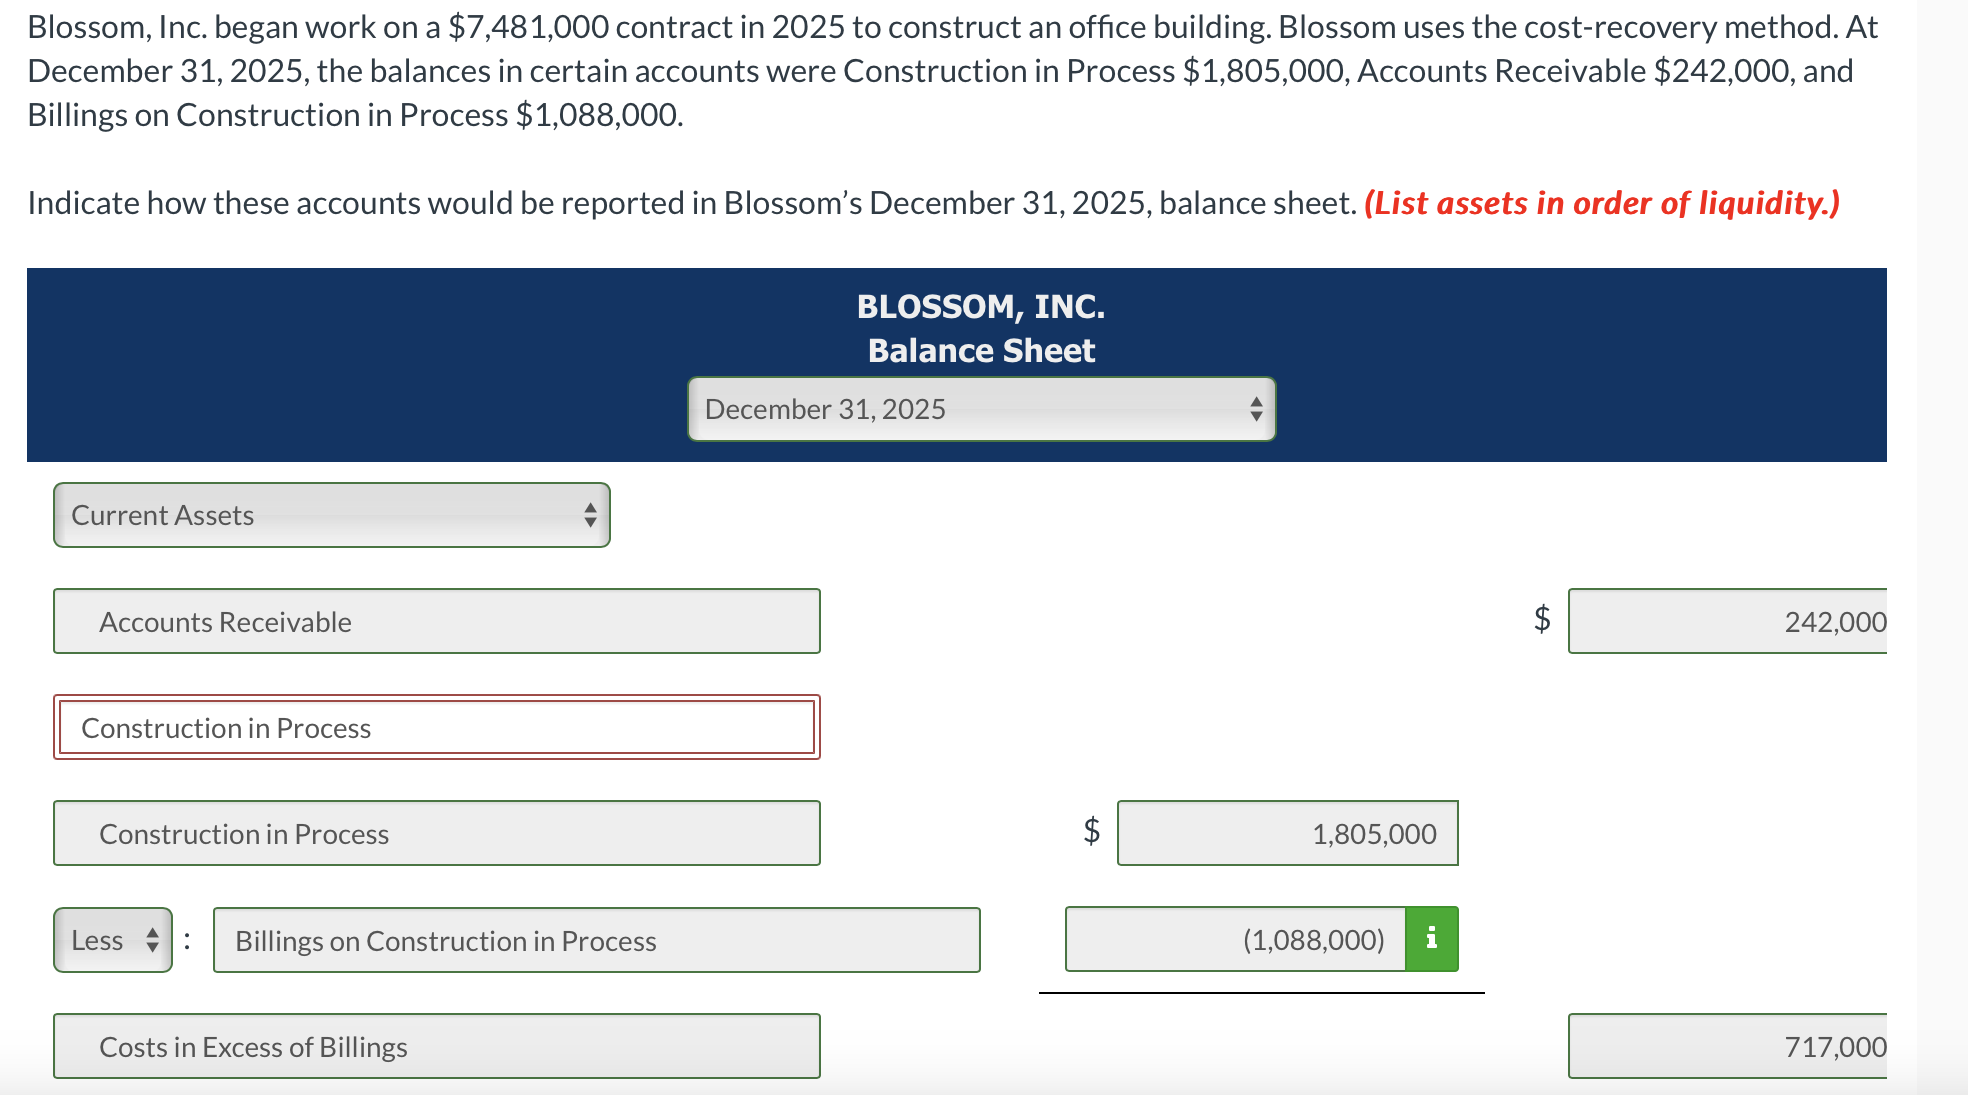Click the Balance Sheet title text

click(x=980, y=350)
